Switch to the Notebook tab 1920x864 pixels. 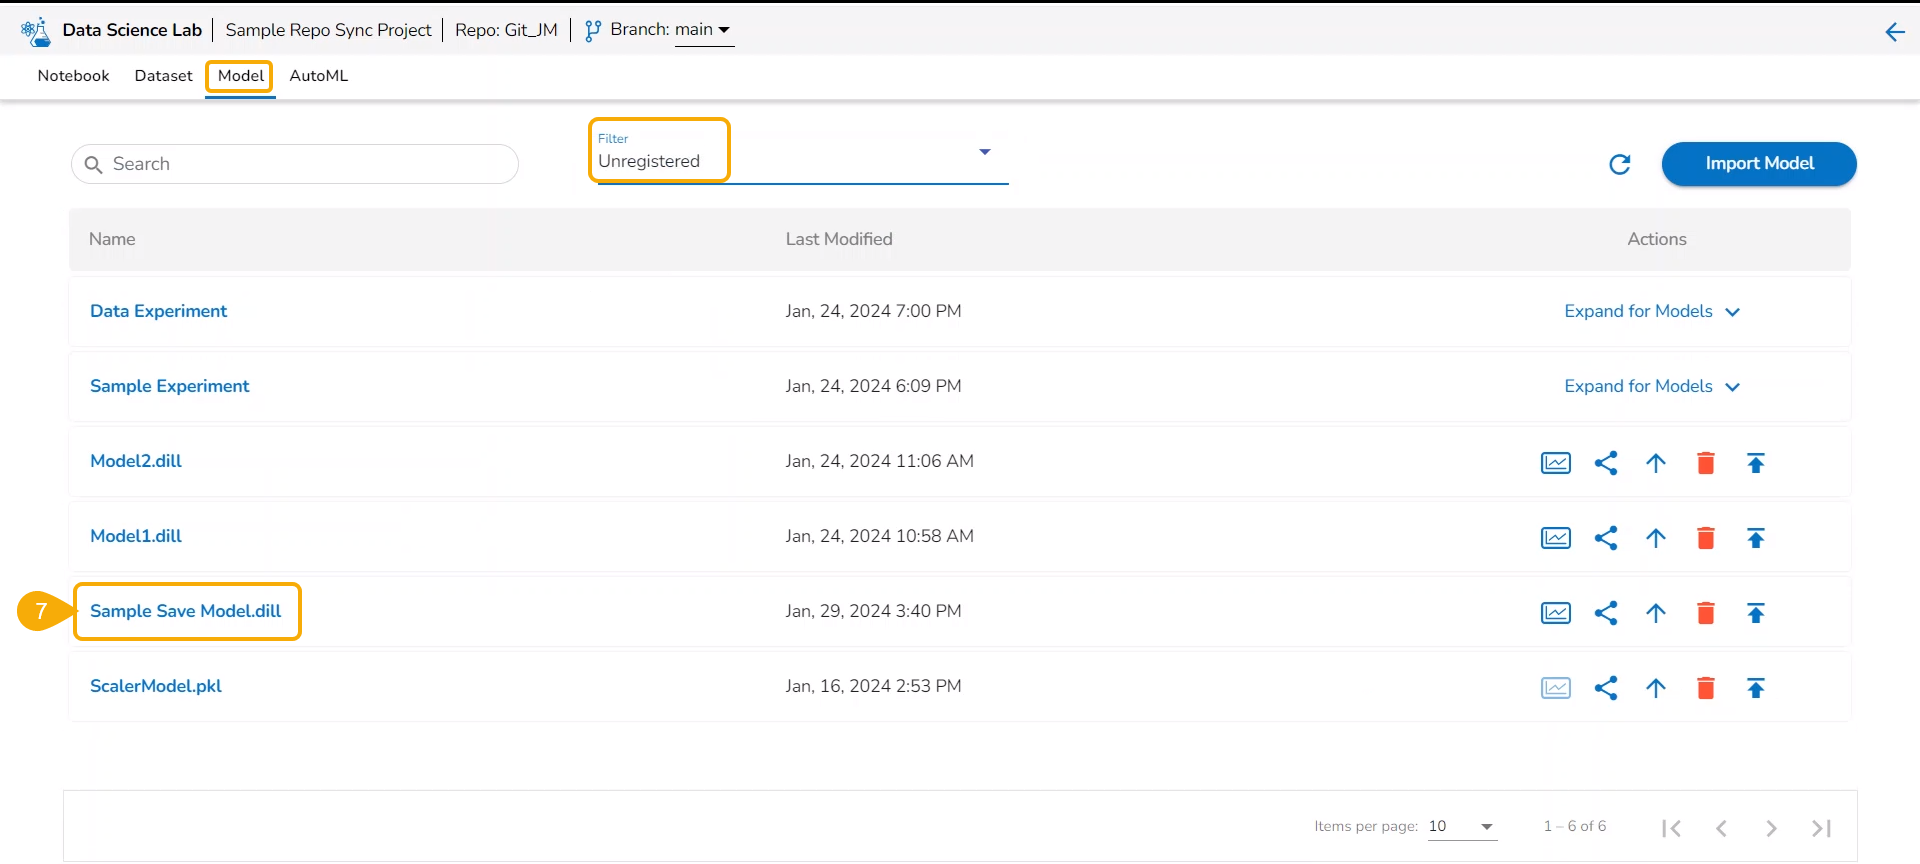tap(73, 76)
